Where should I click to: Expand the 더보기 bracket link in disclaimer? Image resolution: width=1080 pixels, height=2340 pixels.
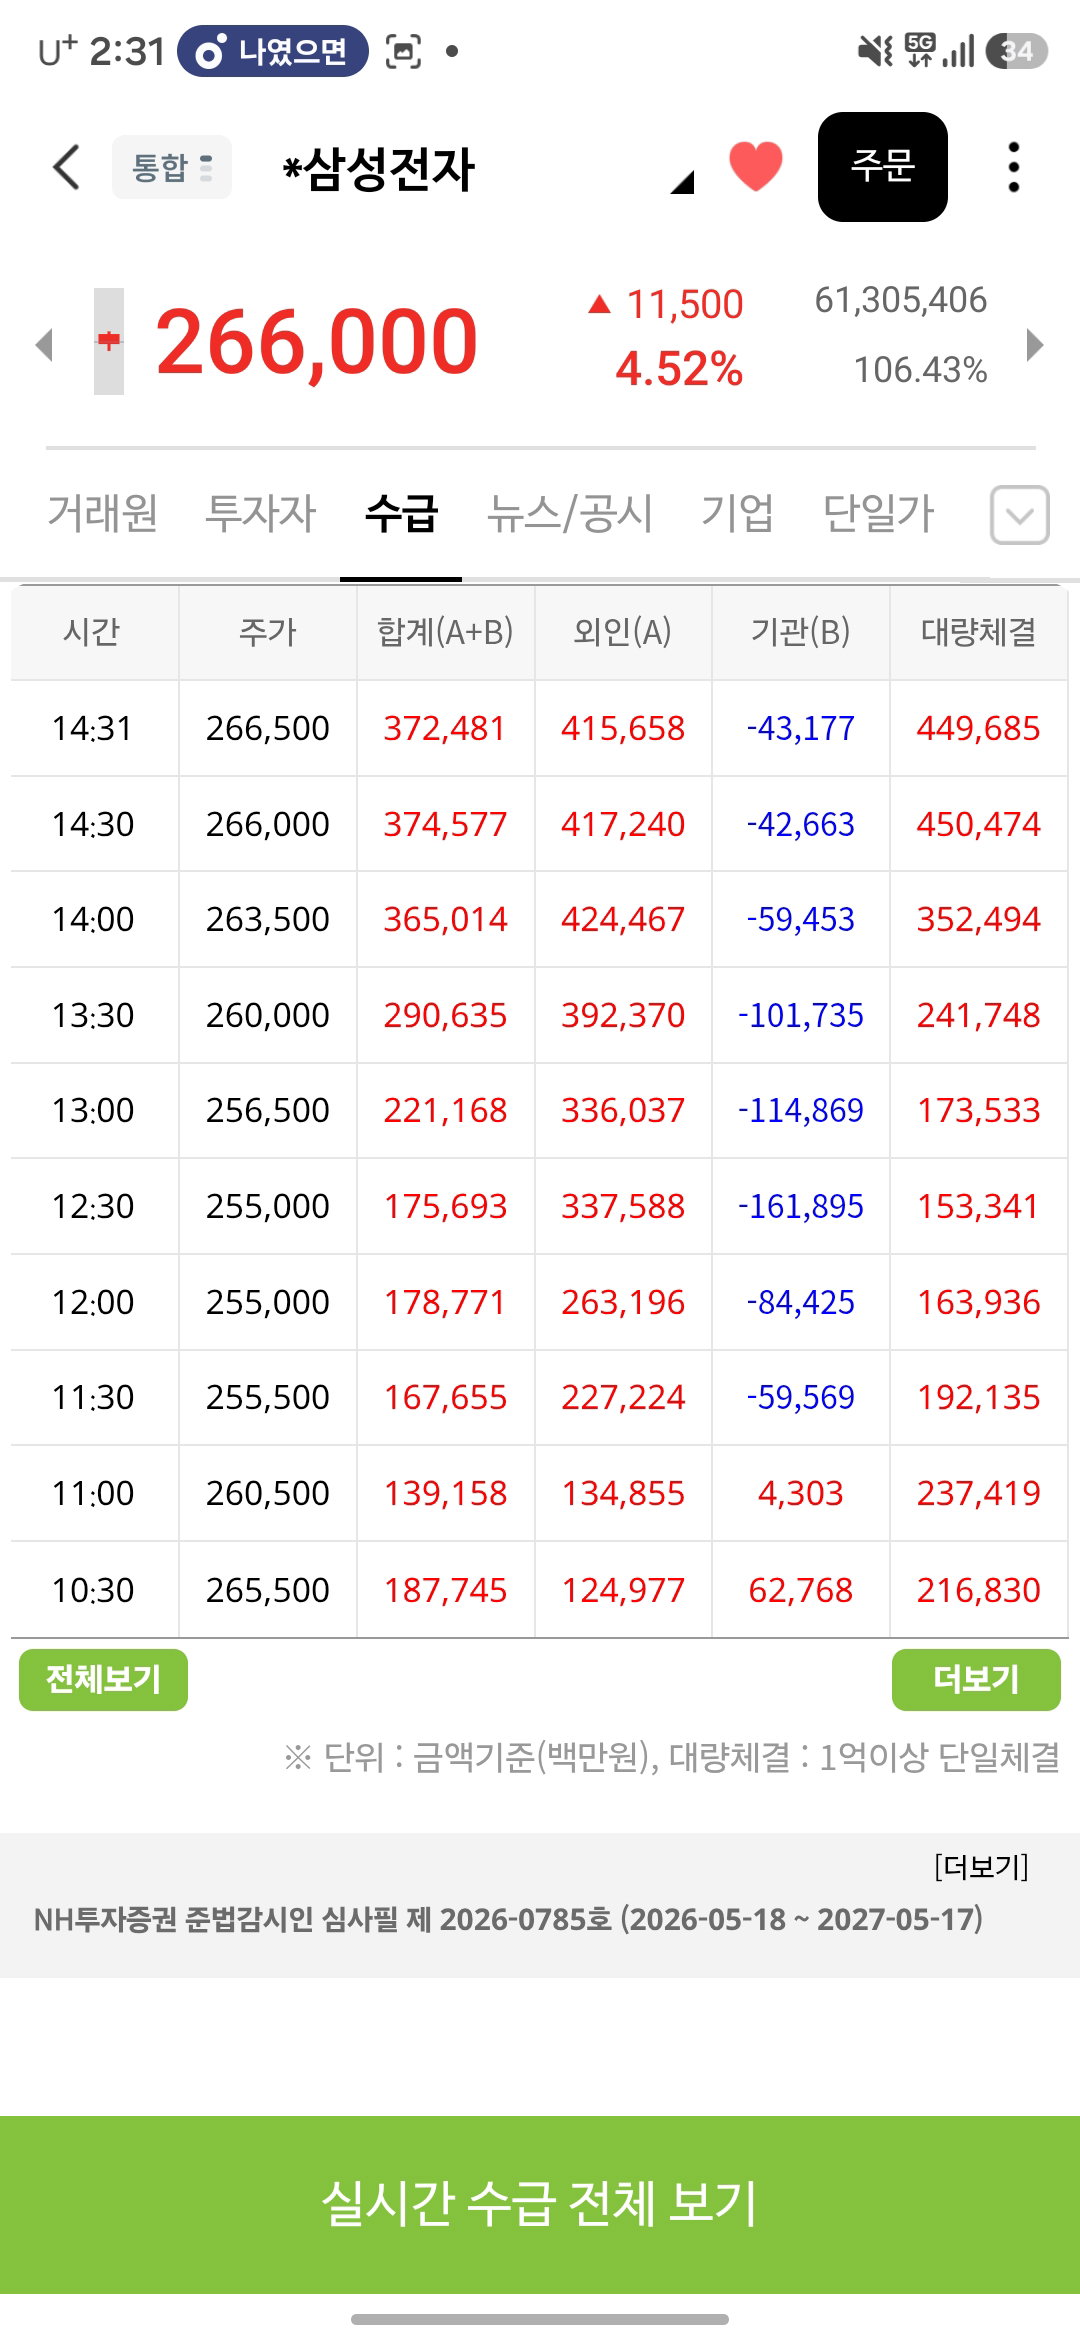(981, 1866)
